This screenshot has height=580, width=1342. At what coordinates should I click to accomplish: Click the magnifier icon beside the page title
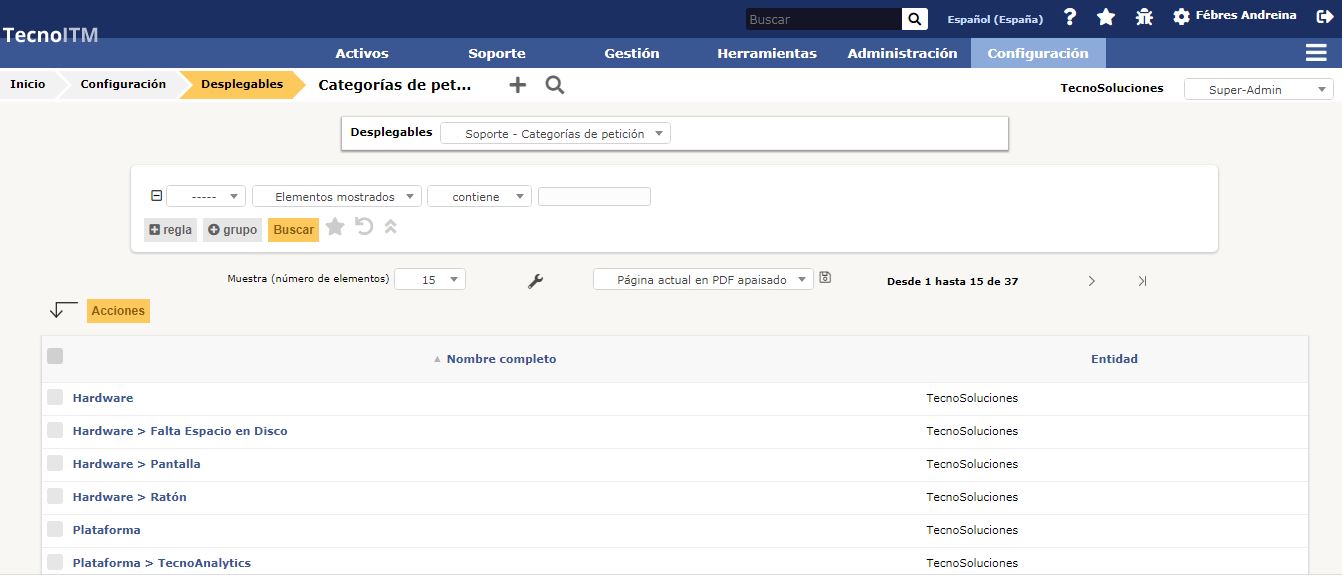(x=555, y=85)
